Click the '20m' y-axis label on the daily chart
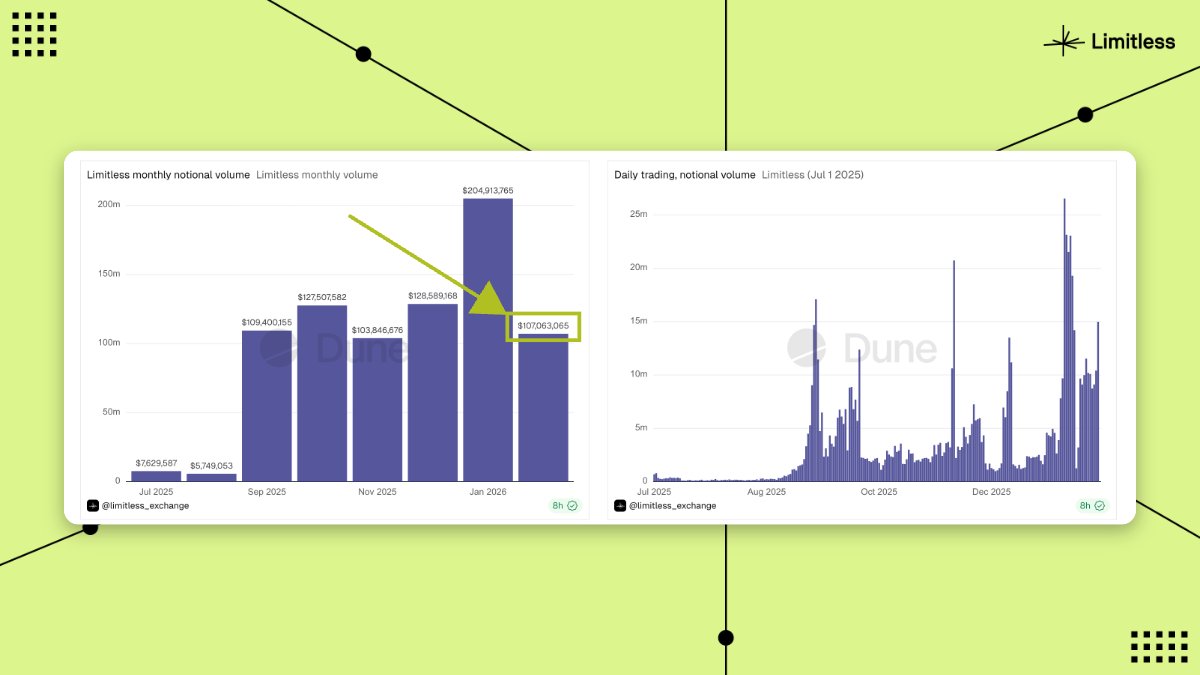 pos(638,267)
